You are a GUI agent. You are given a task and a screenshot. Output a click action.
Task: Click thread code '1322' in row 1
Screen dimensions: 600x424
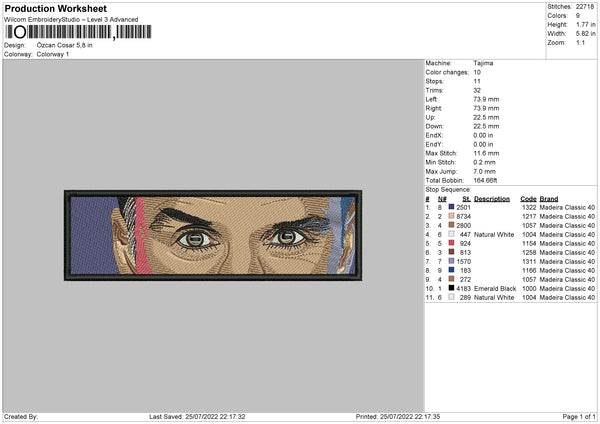click(529, 207)
